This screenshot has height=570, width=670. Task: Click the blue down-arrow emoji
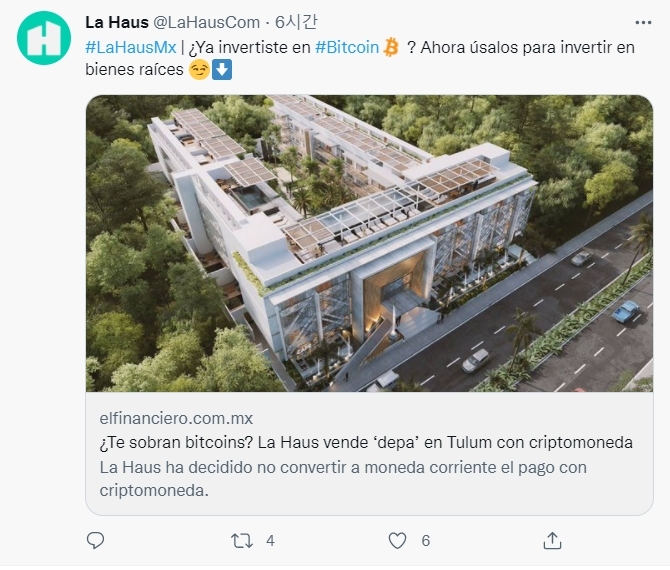click(x=222, y=70)
